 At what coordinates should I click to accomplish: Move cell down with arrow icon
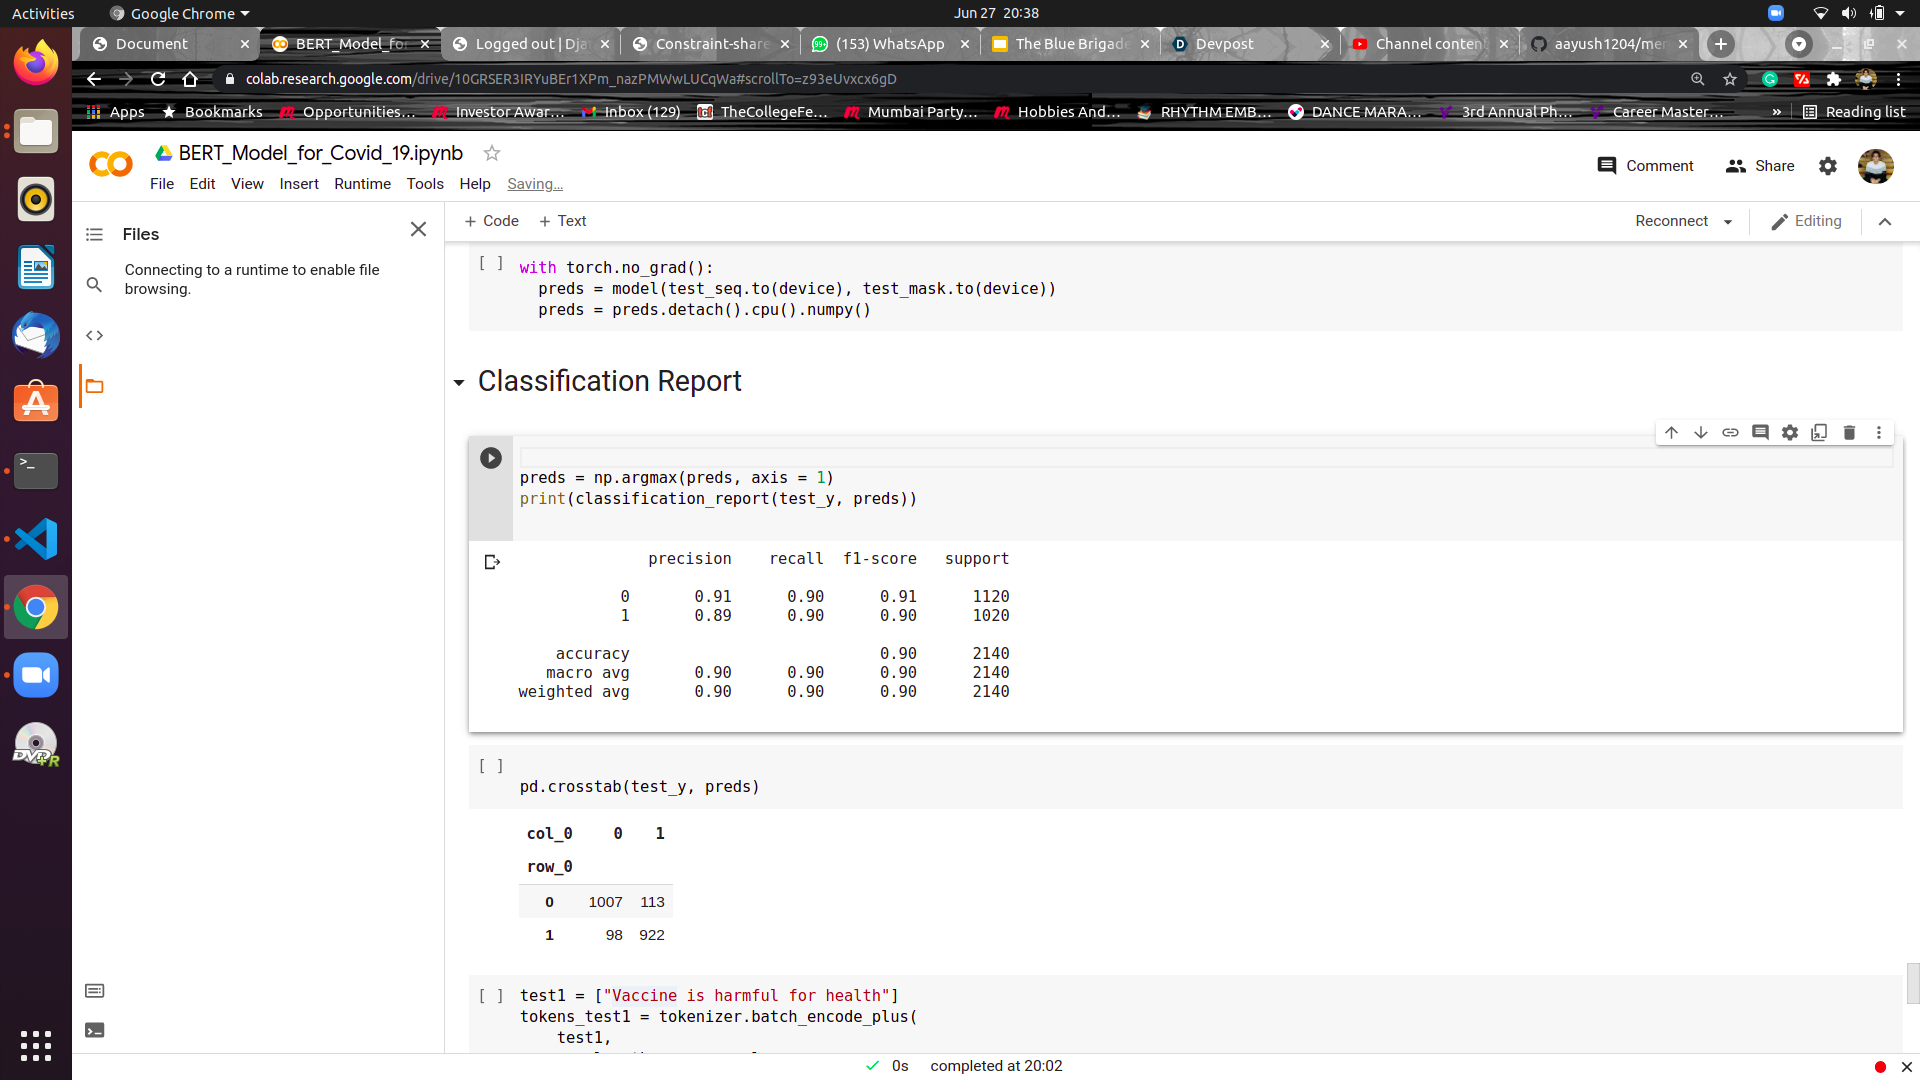[1700, 432]
